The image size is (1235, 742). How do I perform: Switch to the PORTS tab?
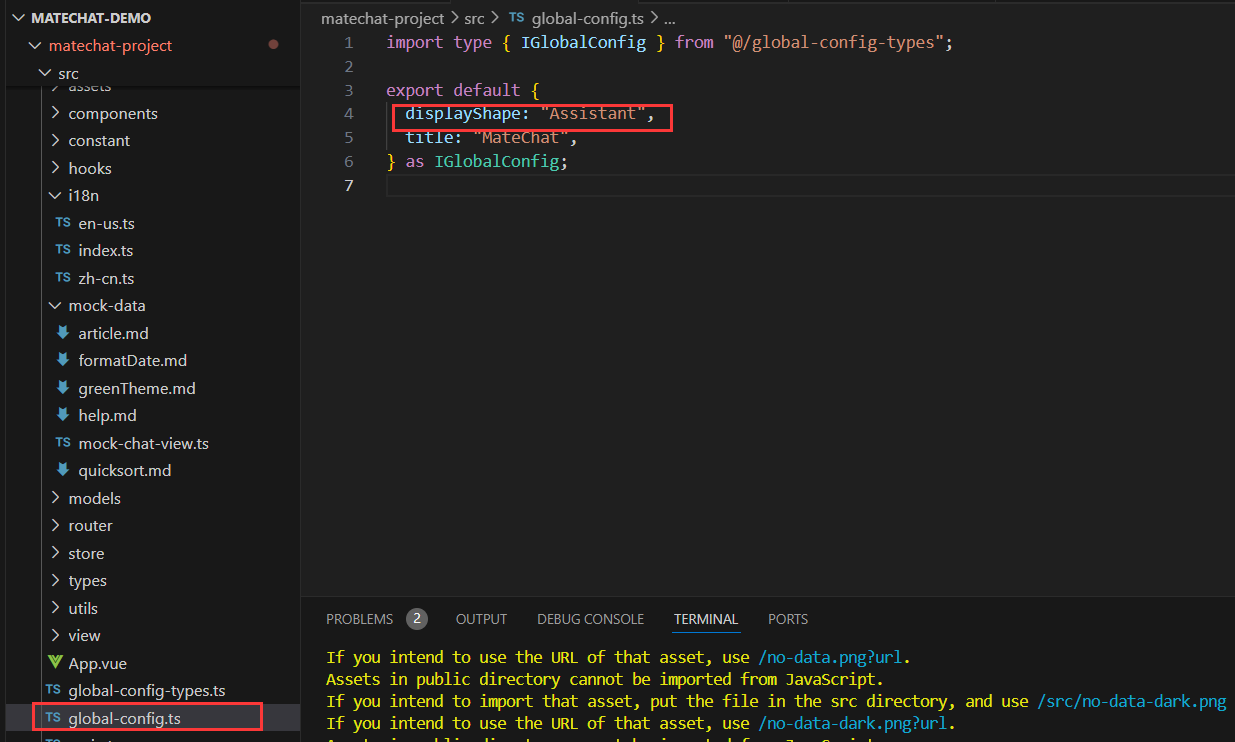tap(788, 619)
